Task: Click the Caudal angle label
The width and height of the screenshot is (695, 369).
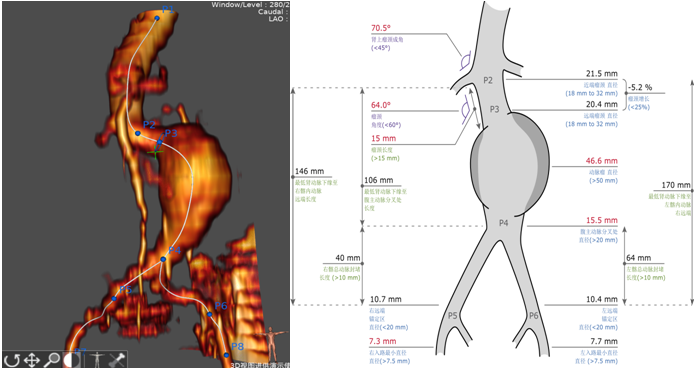Action: coord(272,12)
